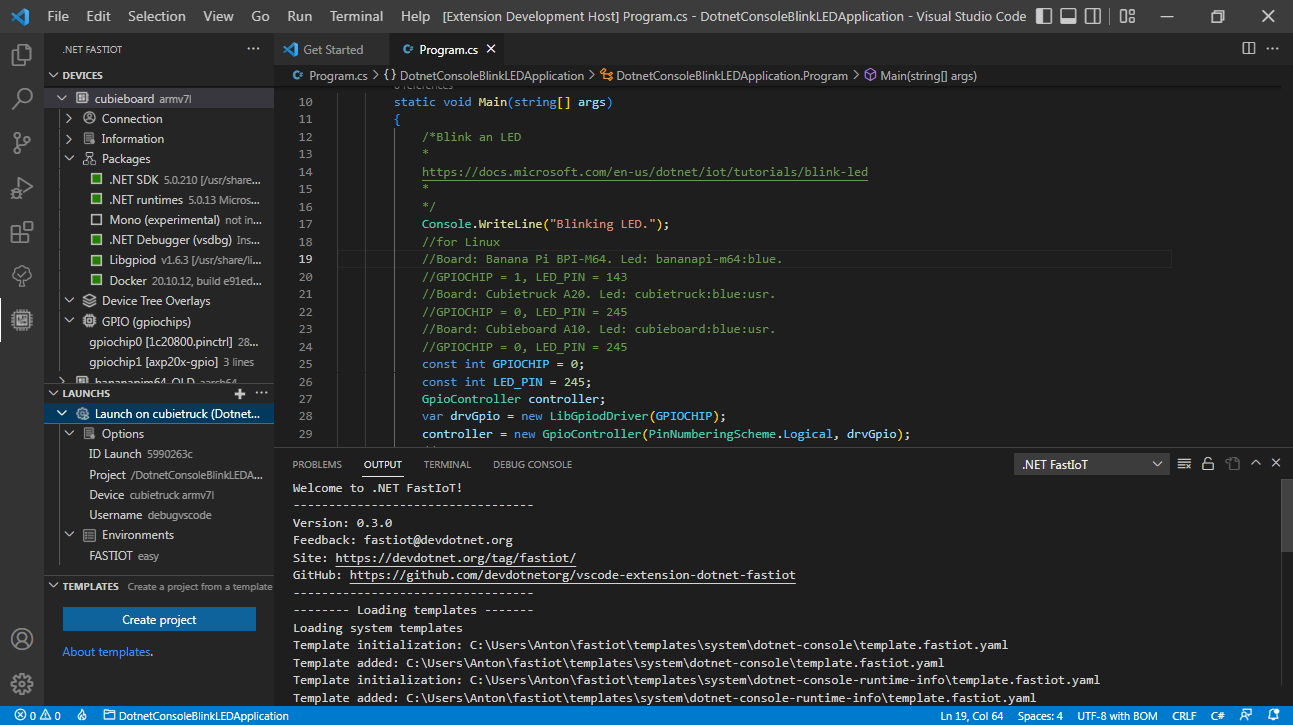The image size is (1293, 725).
Task: Split the editor to the right
Action: pos(1248,48)
